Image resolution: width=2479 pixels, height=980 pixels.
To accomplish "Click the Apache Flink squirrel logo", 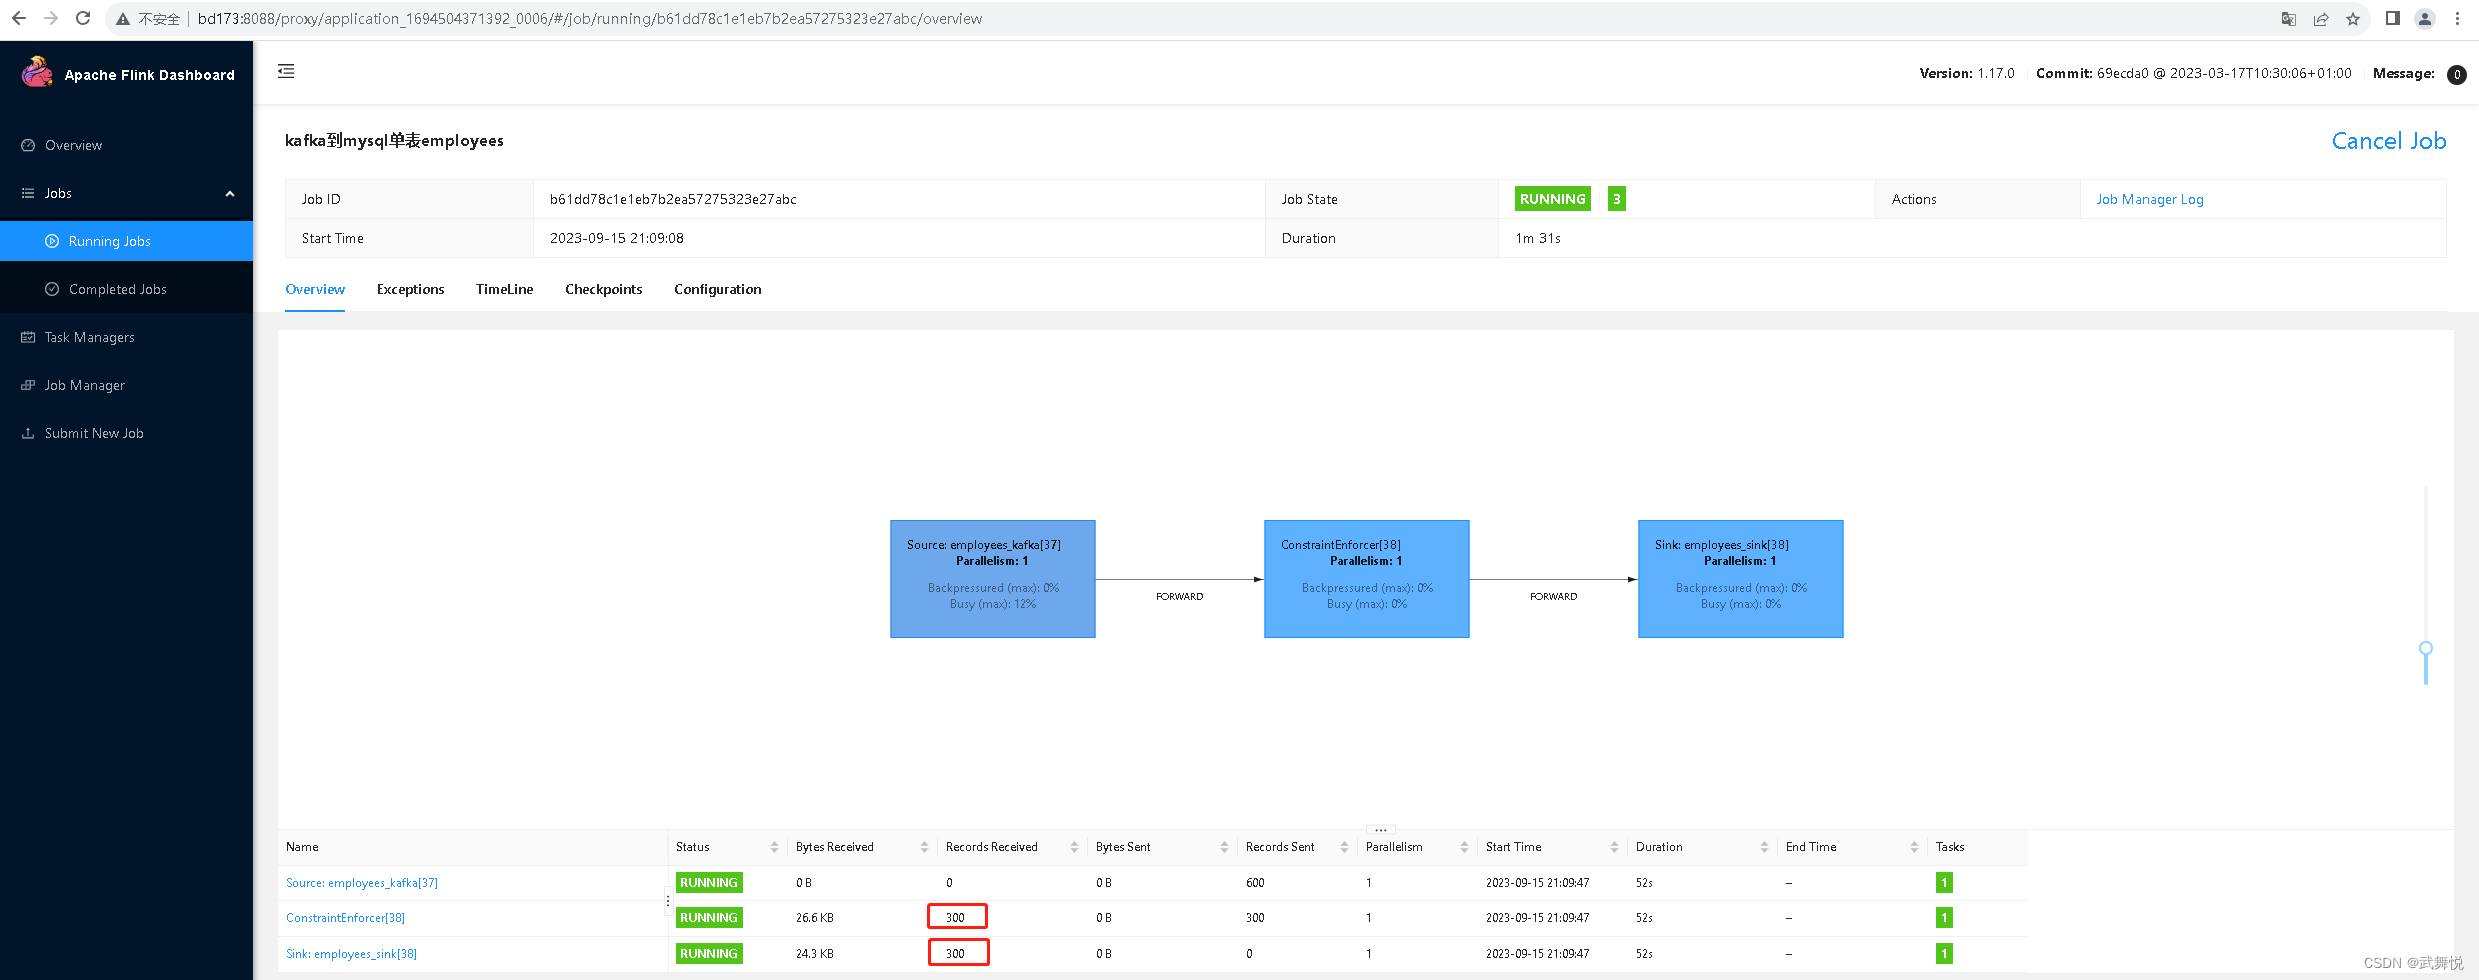I will [x=37, y=72].
